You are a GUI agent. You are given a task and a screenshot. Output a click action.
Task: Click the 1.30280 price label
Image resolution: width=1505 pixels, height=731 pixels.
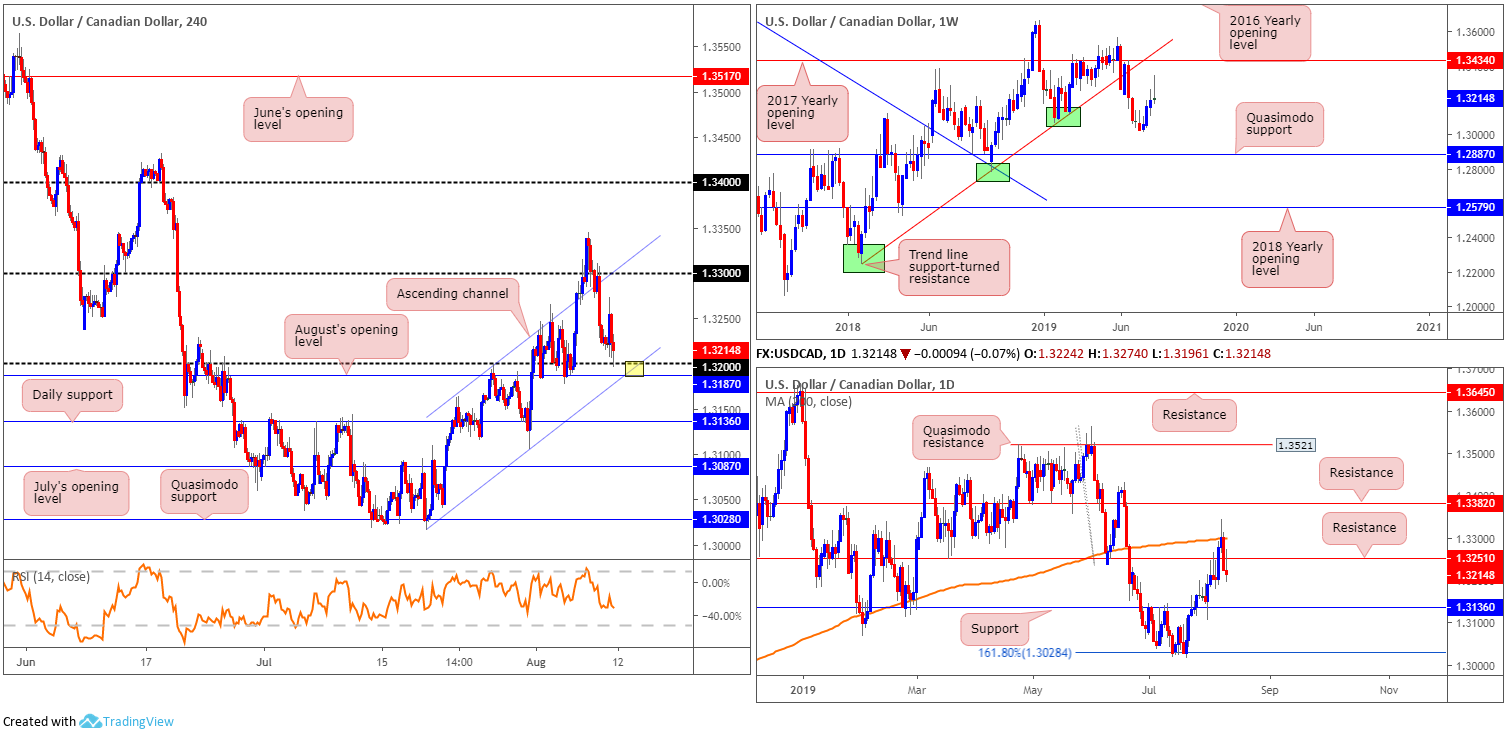click(x=719, y=519)
